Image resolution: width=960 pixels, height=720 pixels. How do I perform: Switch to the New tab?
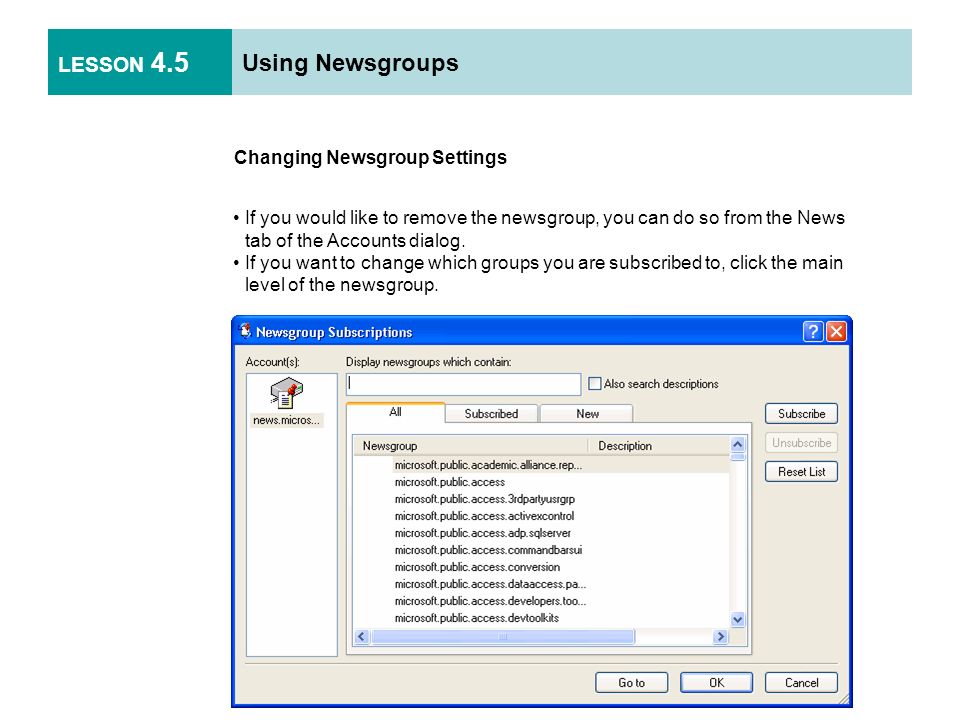(x=587, y=414)
